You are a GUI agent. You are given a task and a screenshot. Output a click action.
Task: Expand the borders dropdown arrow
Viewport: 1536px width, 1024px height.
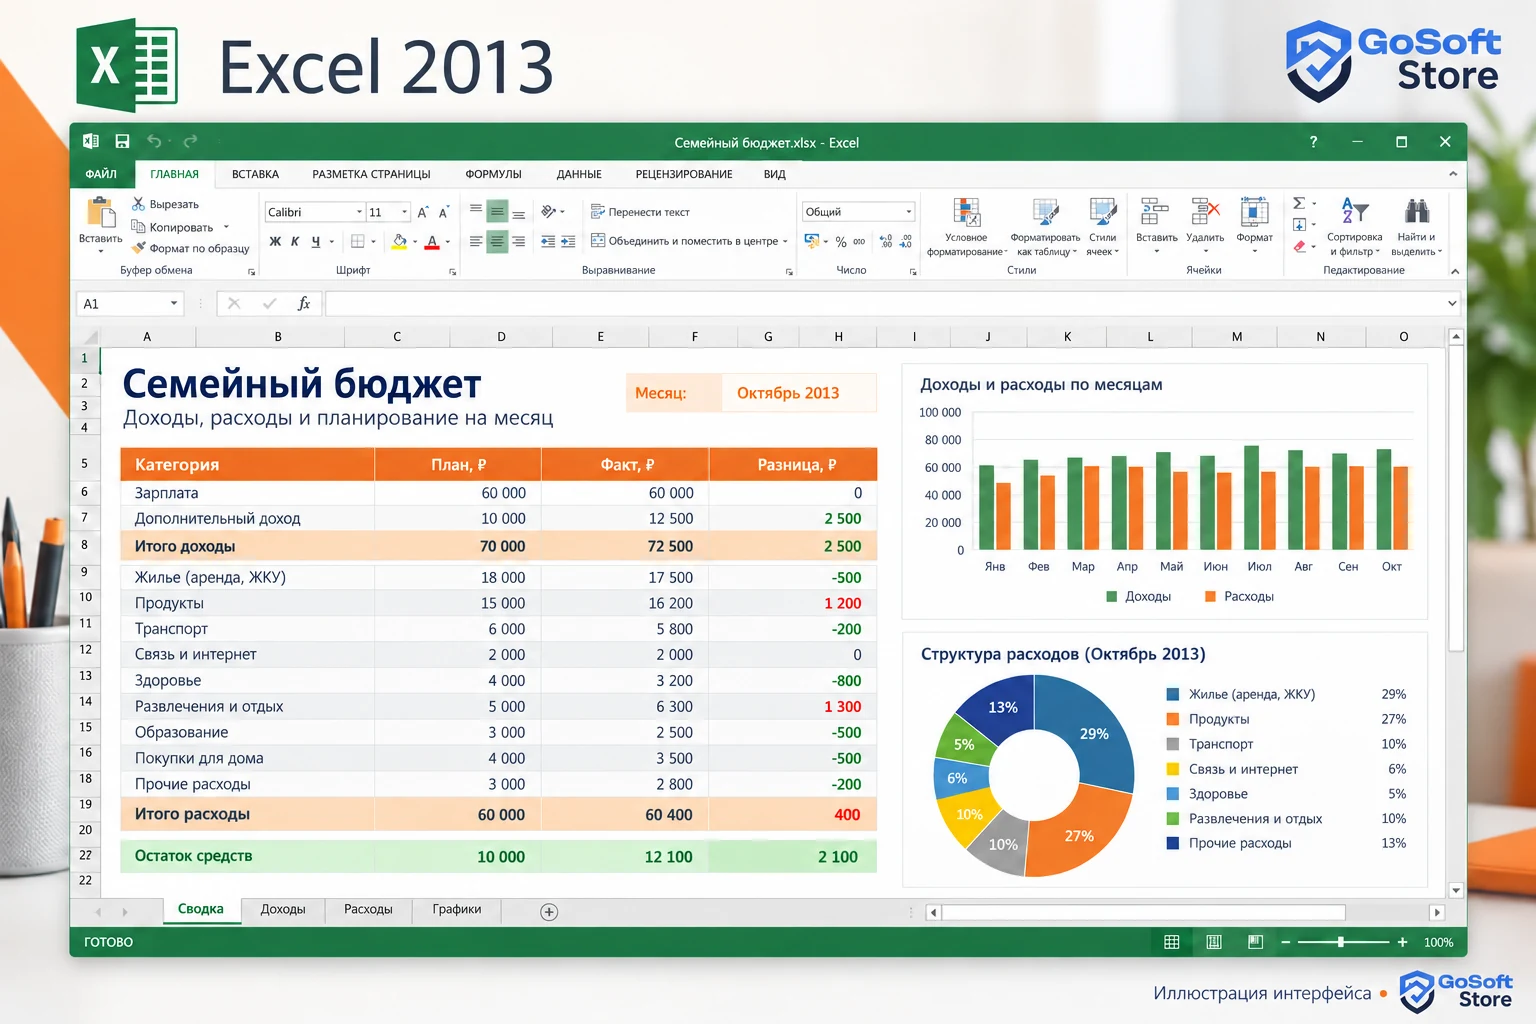[373, 241]
